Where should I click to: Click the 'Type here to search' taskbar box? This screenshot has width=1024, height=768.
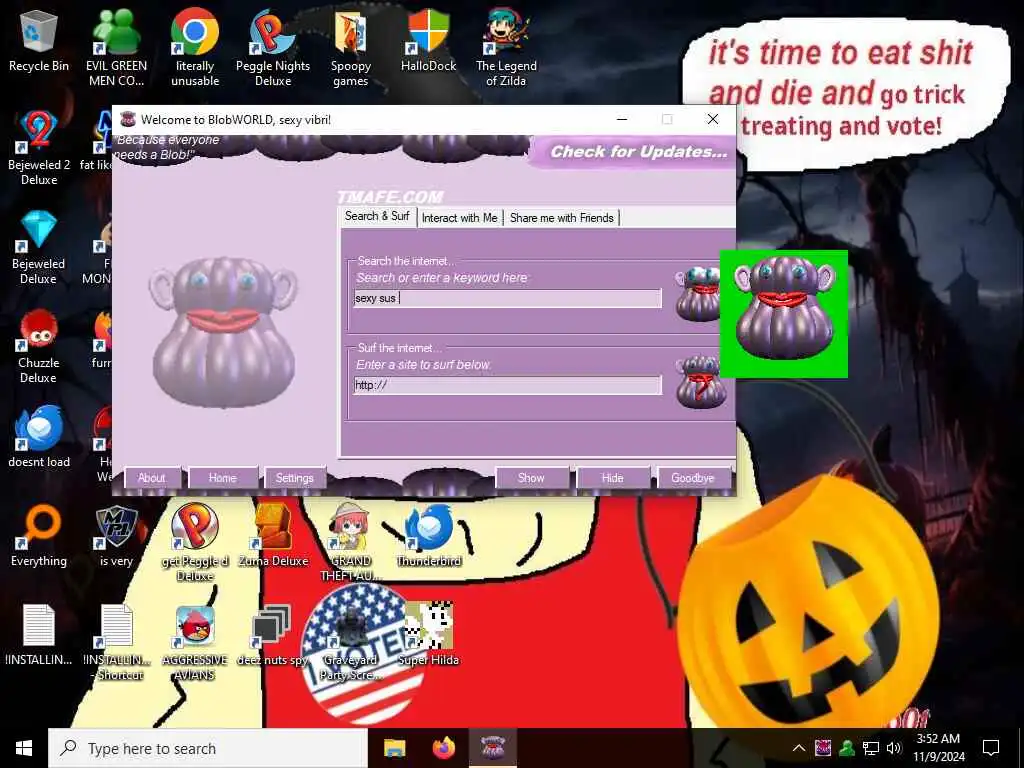pos(208,748)
